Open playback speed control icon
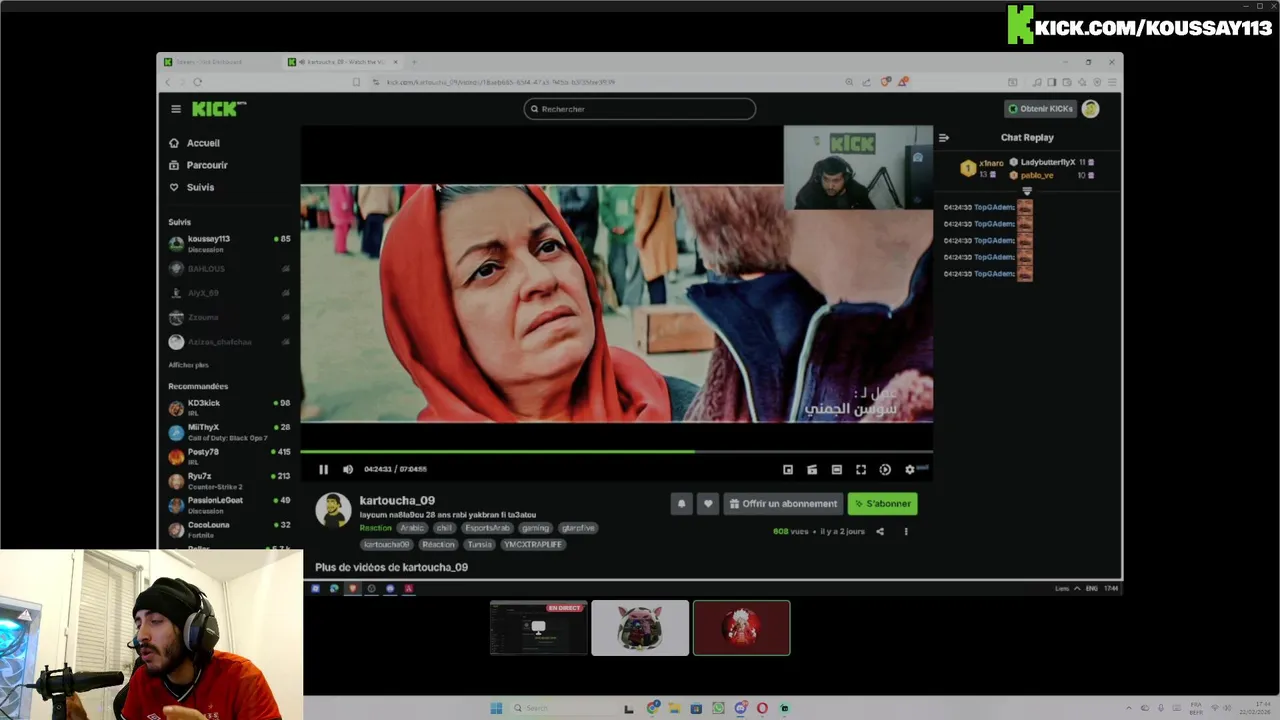This screenshot has width=1280, height=720. (885, 469)
